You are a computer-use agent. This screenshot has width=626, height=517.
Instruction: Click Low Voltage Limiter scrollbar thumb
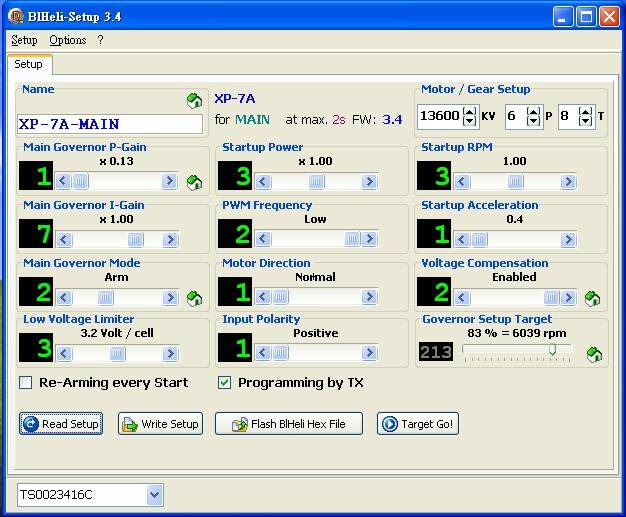coord(118,353)
